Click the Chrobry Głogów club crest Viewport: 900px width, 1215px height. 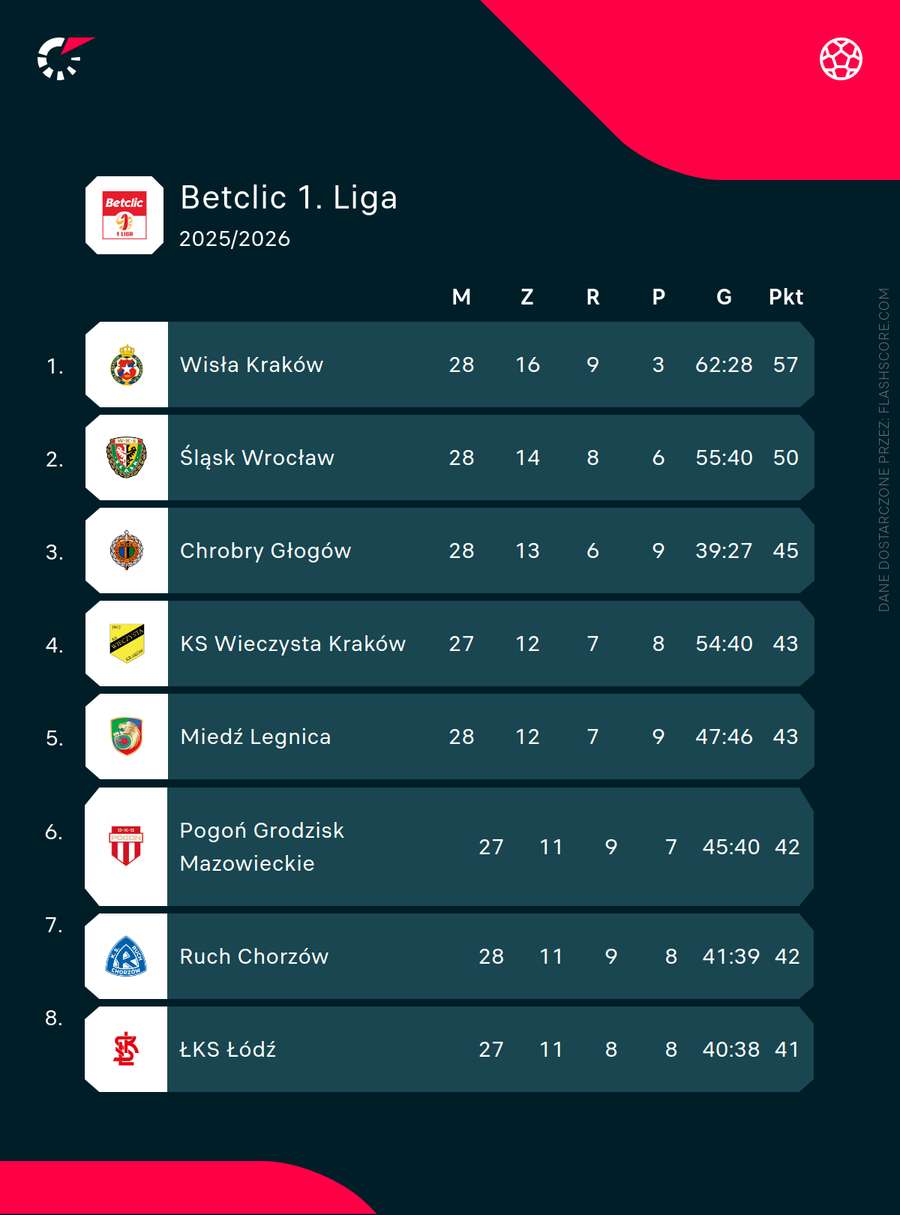(x=126, y=550)
